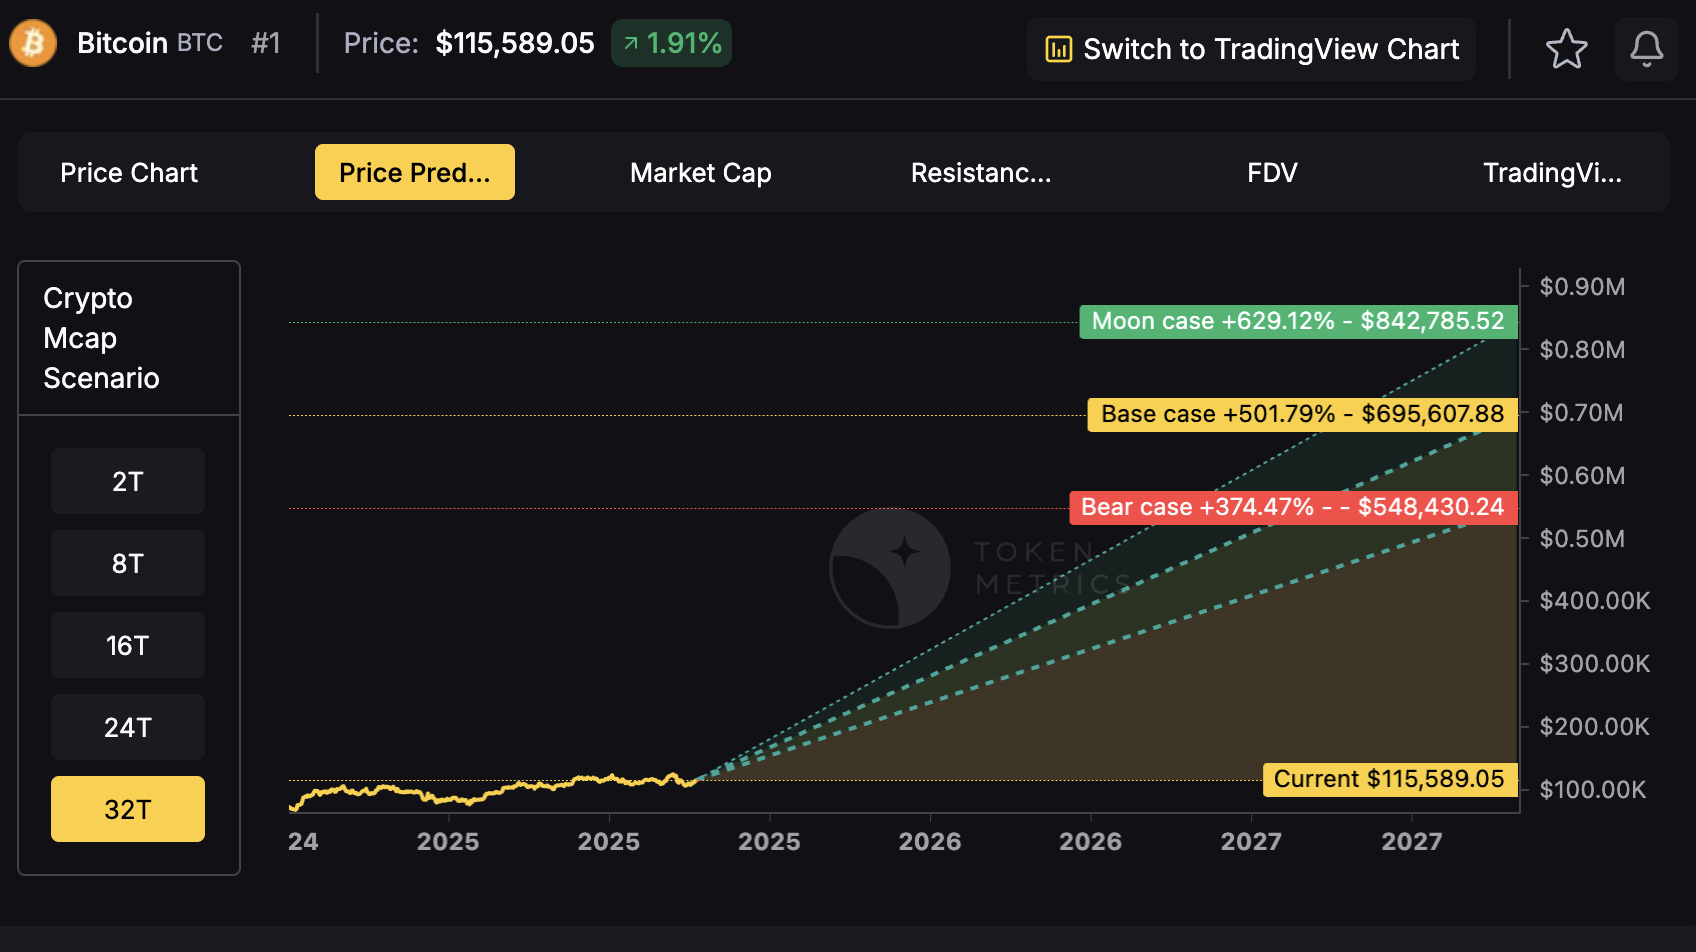
Task: Choose the 24T scenario button
Action: pyautogui.click(x=127, y=727)
